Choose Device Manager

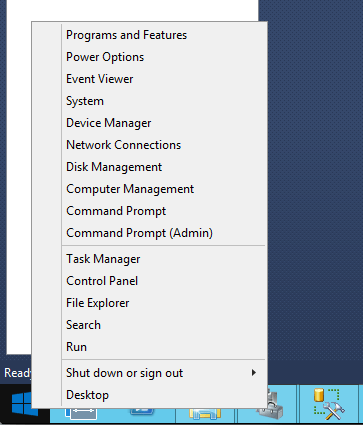tap(109, 123)
